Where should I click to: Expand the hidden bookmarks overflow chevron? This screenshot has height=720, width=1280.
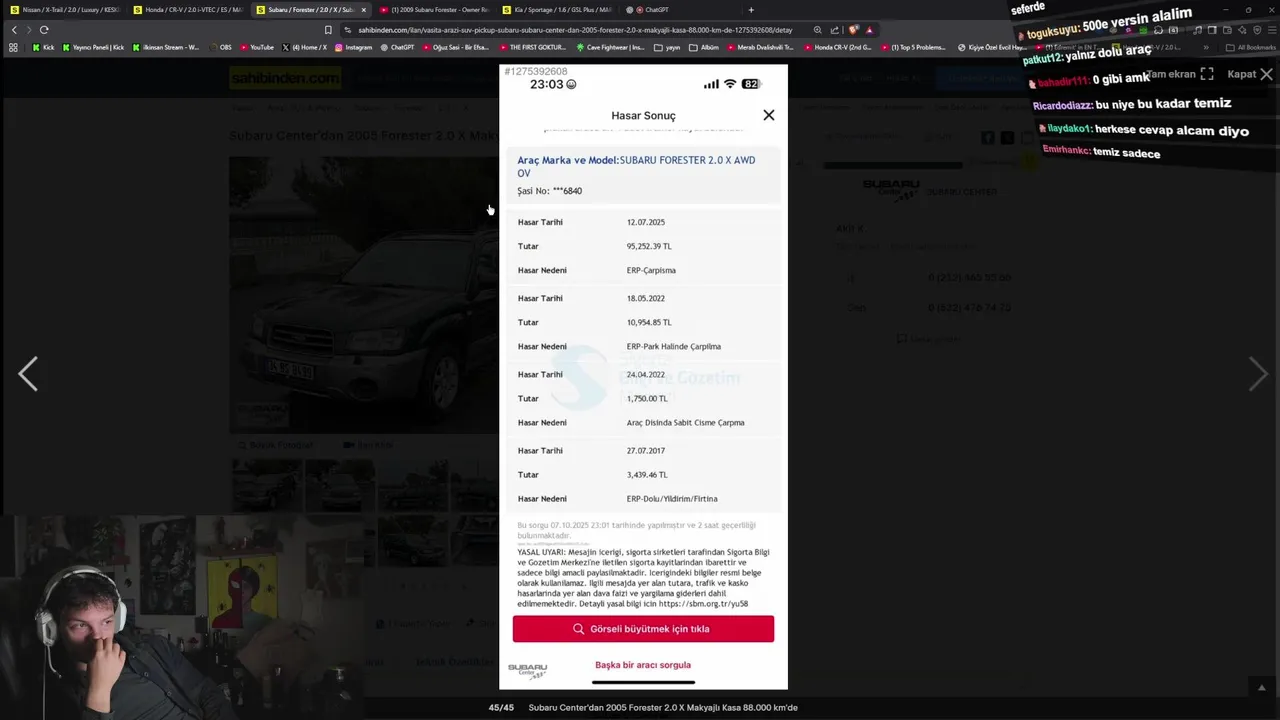(1206, 47)
